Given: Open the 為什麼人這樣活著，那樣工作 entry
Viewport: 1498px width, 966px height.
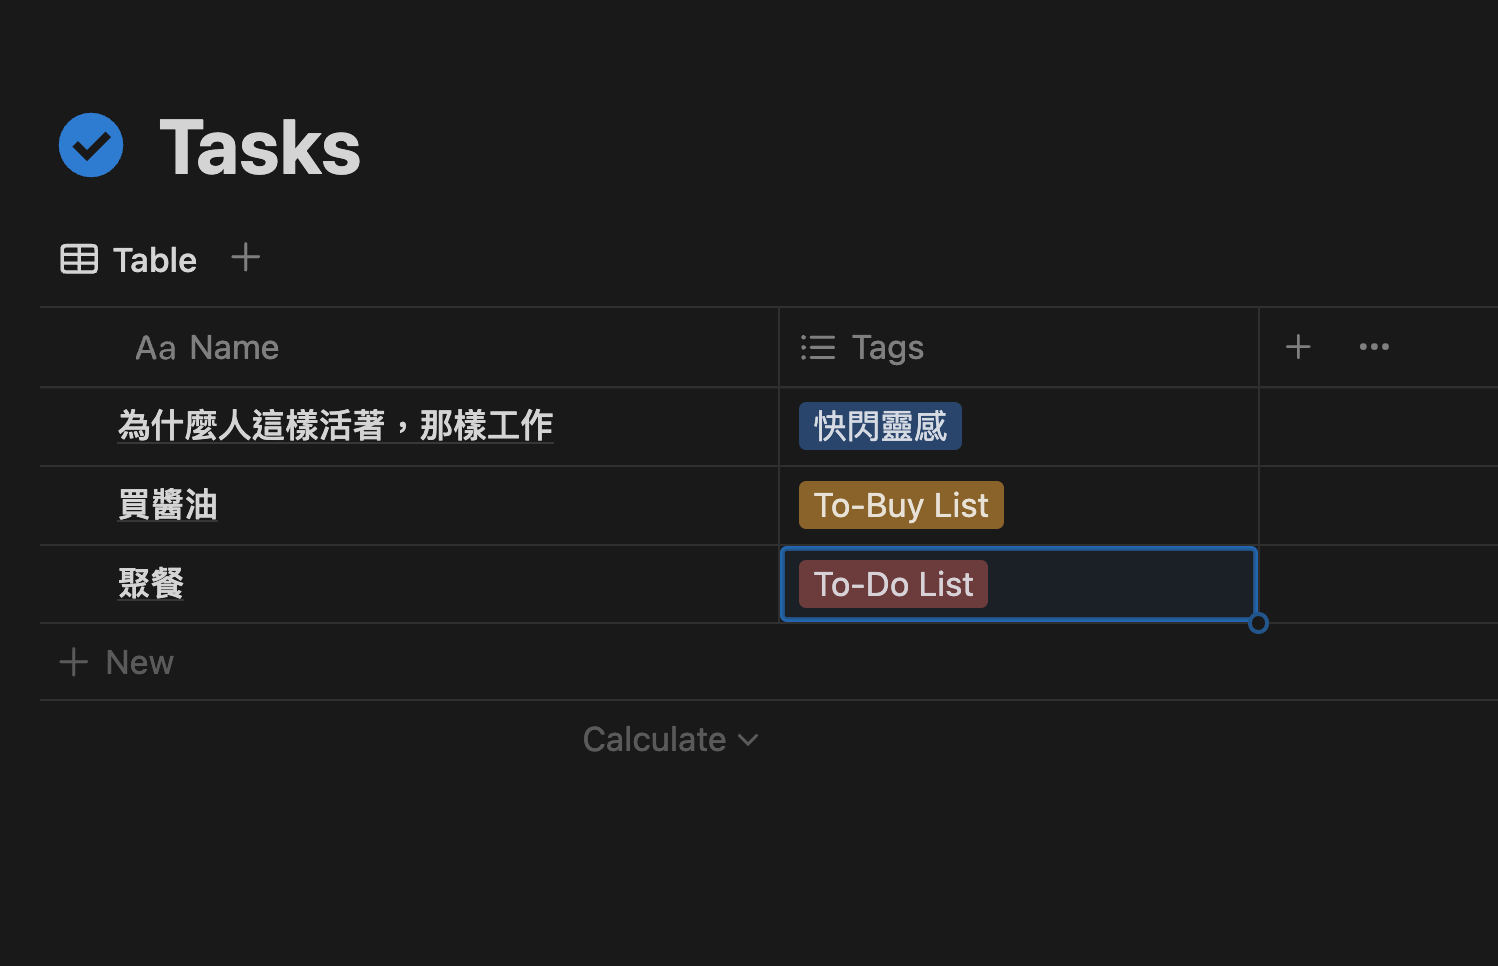Looking at the screenshot, I should click(x=335, y=426).
